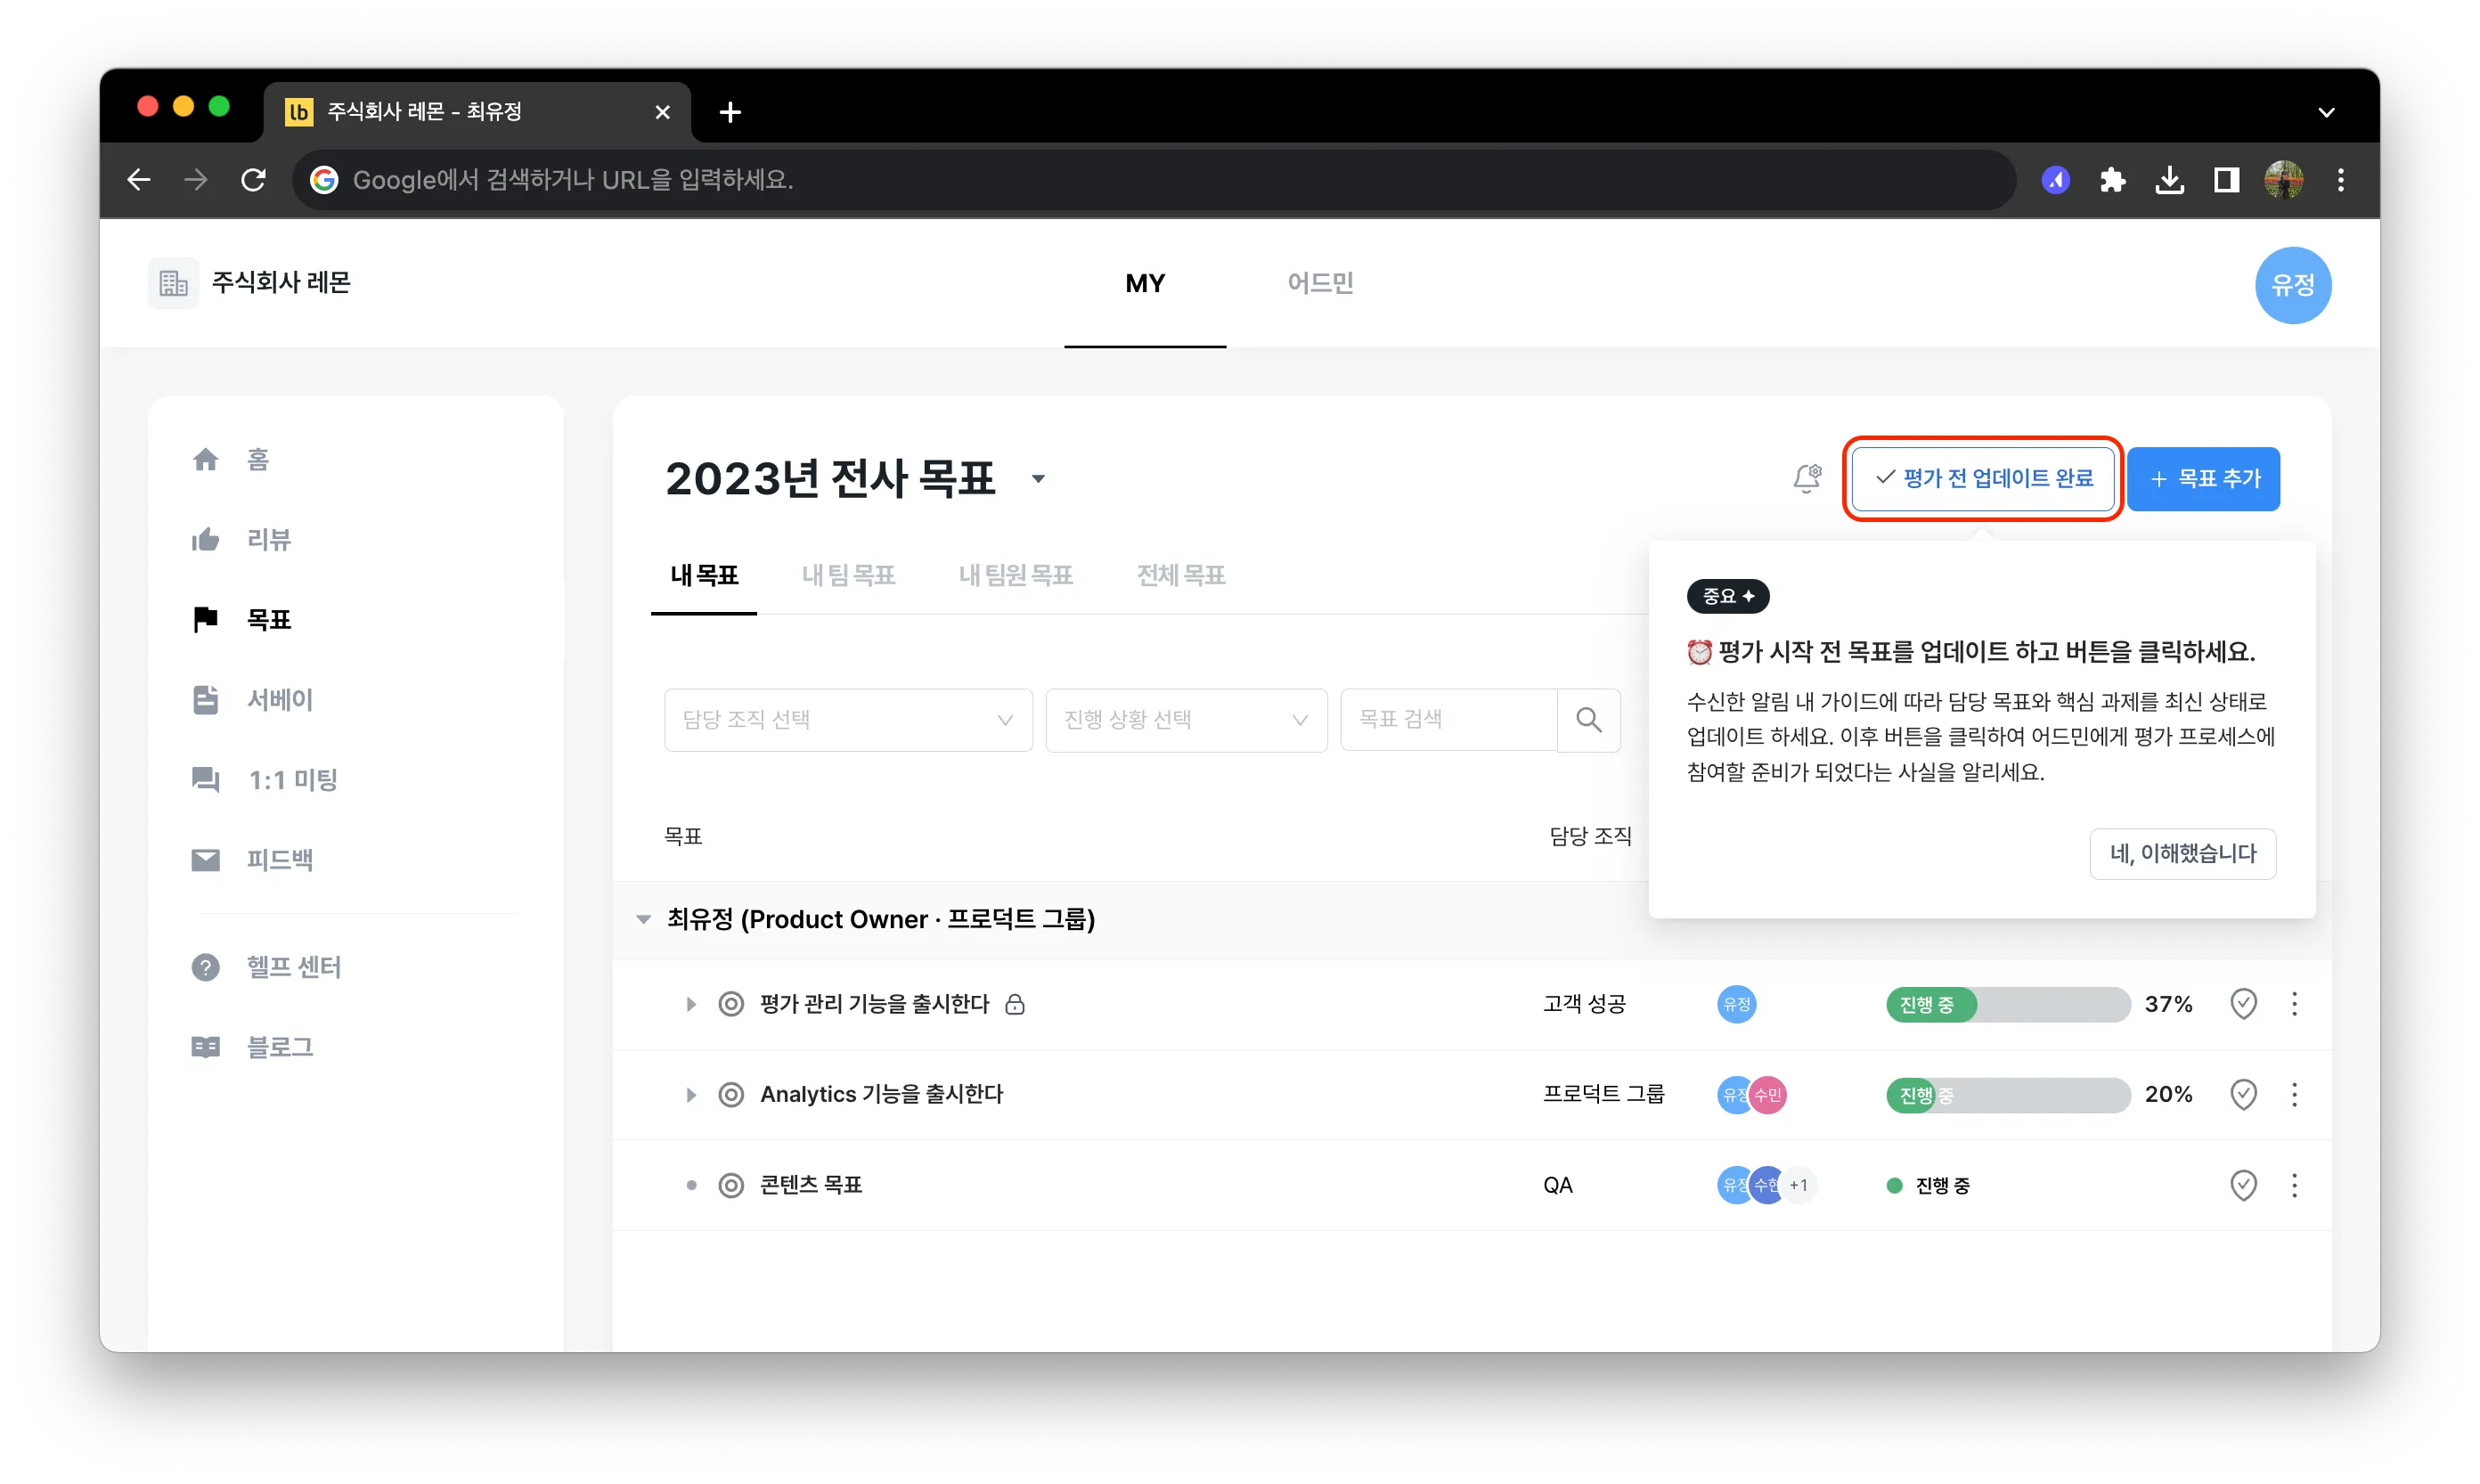Click the browser URL address bar

point(1154,180)
